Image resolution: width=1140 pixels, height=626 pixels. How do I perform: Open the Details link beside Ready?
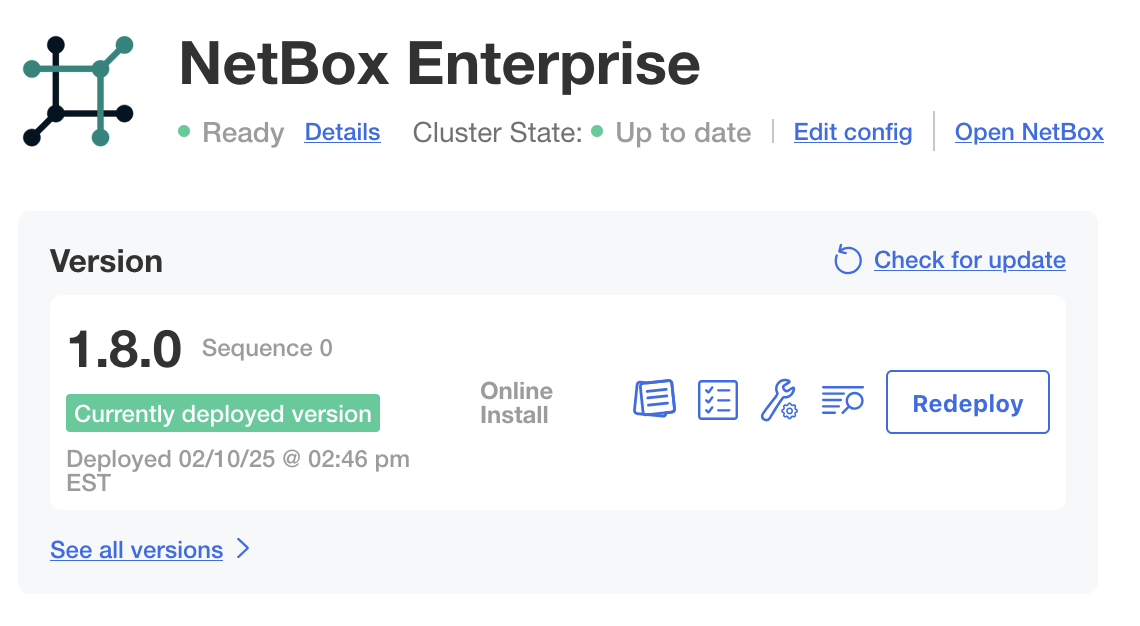point(342,132)
